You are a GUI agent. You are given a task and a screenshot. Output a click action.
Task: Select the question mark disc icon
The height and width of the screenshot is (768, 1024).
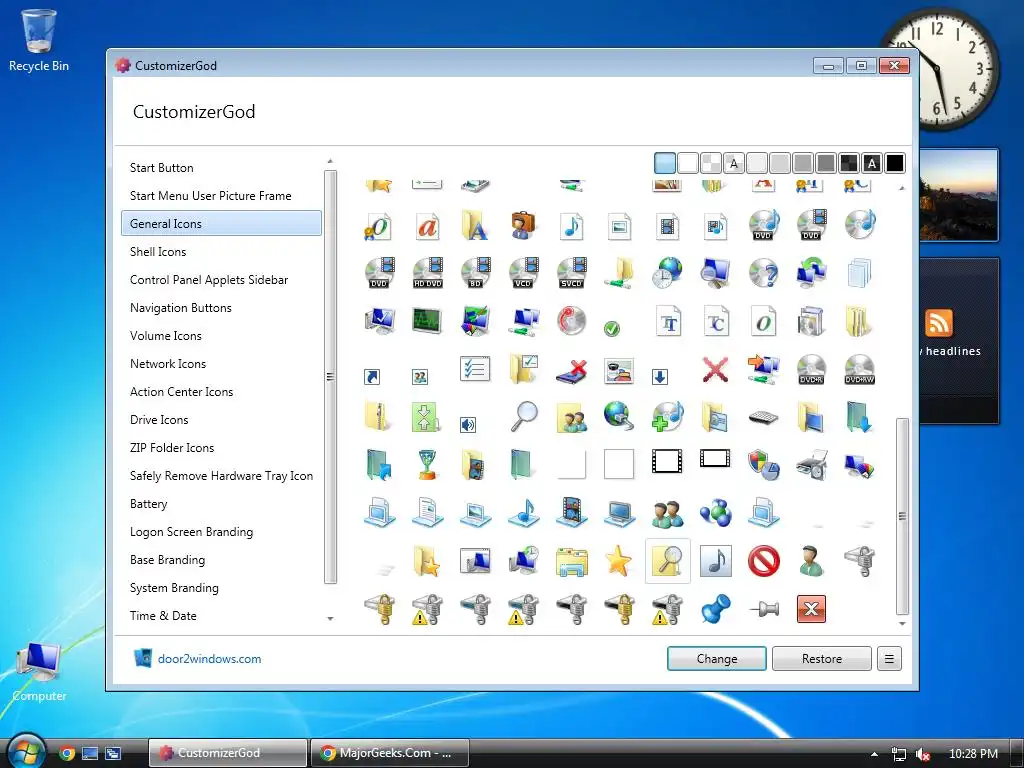(x=763, y=273)
